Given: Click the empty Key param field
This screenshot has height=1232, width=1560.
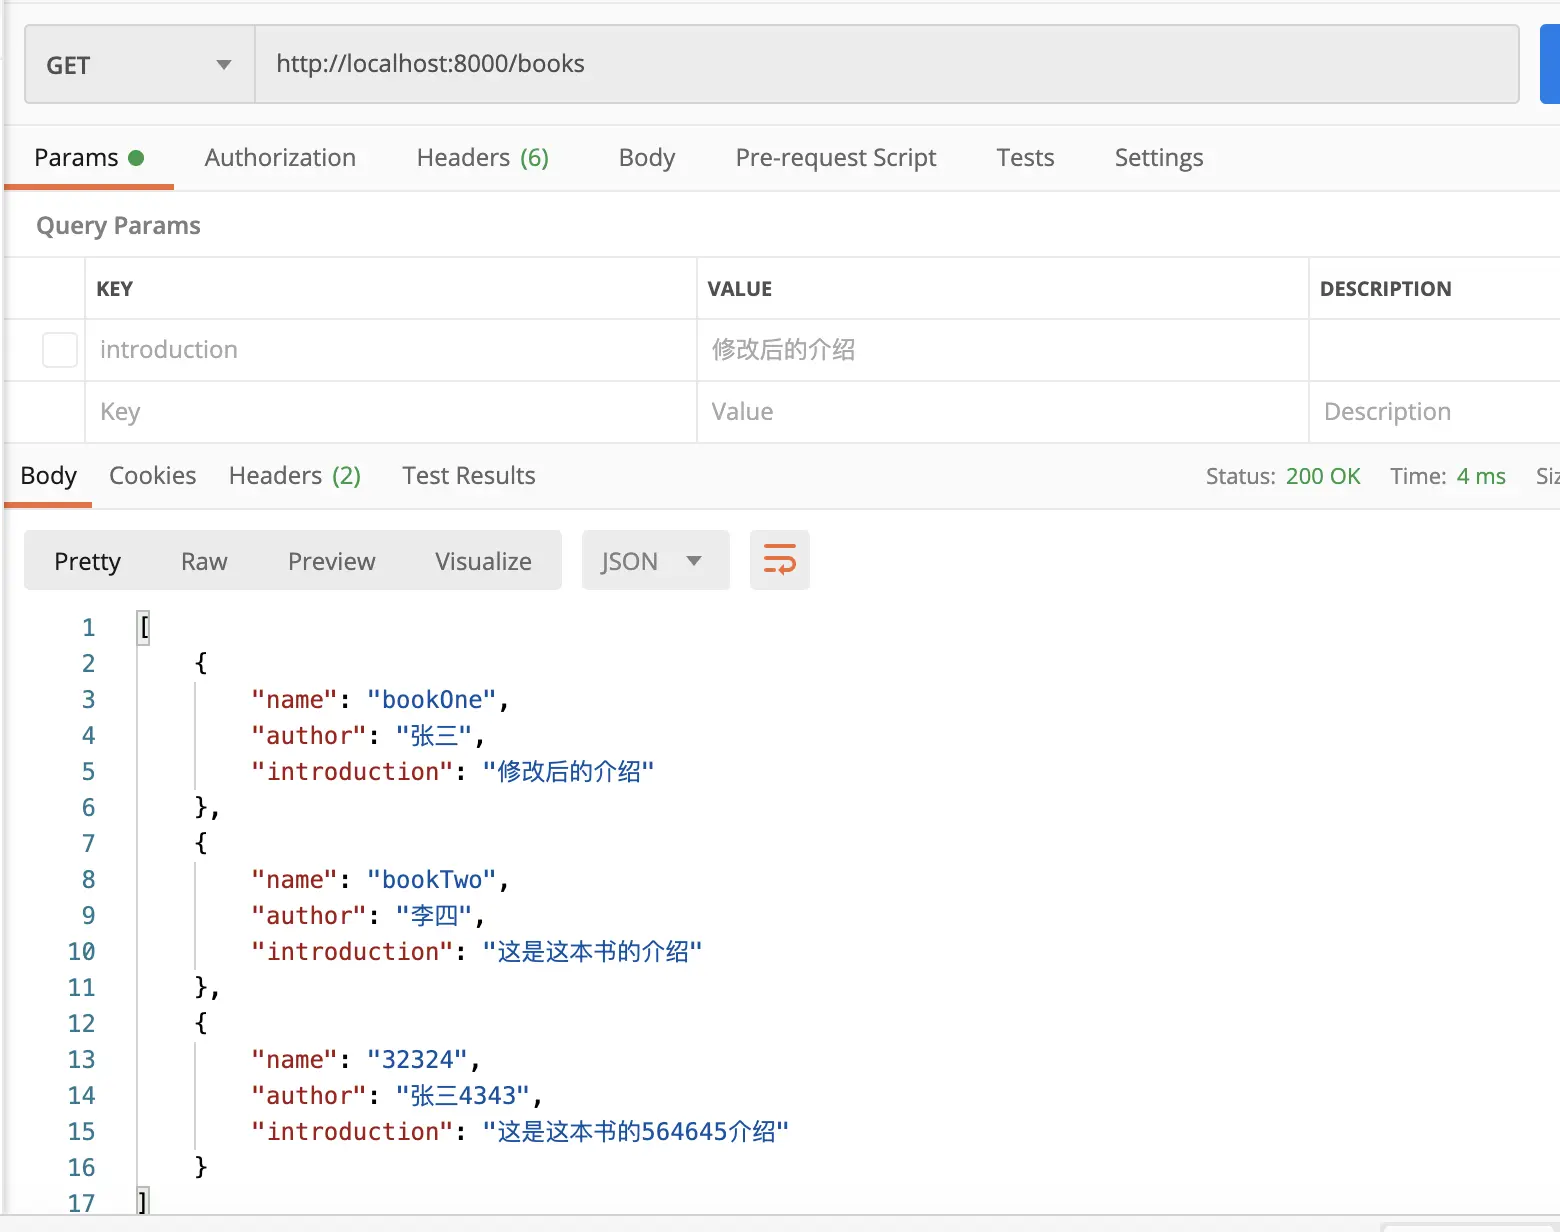Looking at the screenshot, I should point(390,412).
